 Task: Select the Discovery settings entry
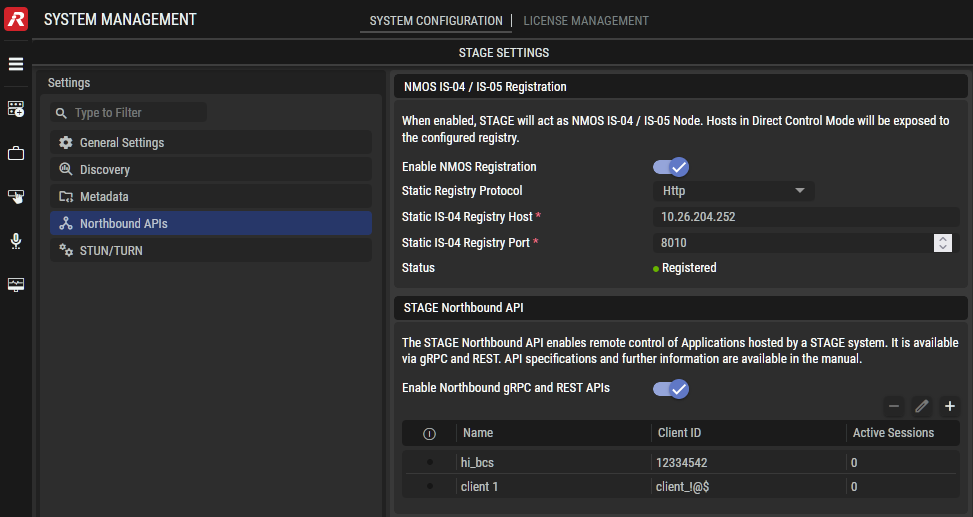click(211, 169)
